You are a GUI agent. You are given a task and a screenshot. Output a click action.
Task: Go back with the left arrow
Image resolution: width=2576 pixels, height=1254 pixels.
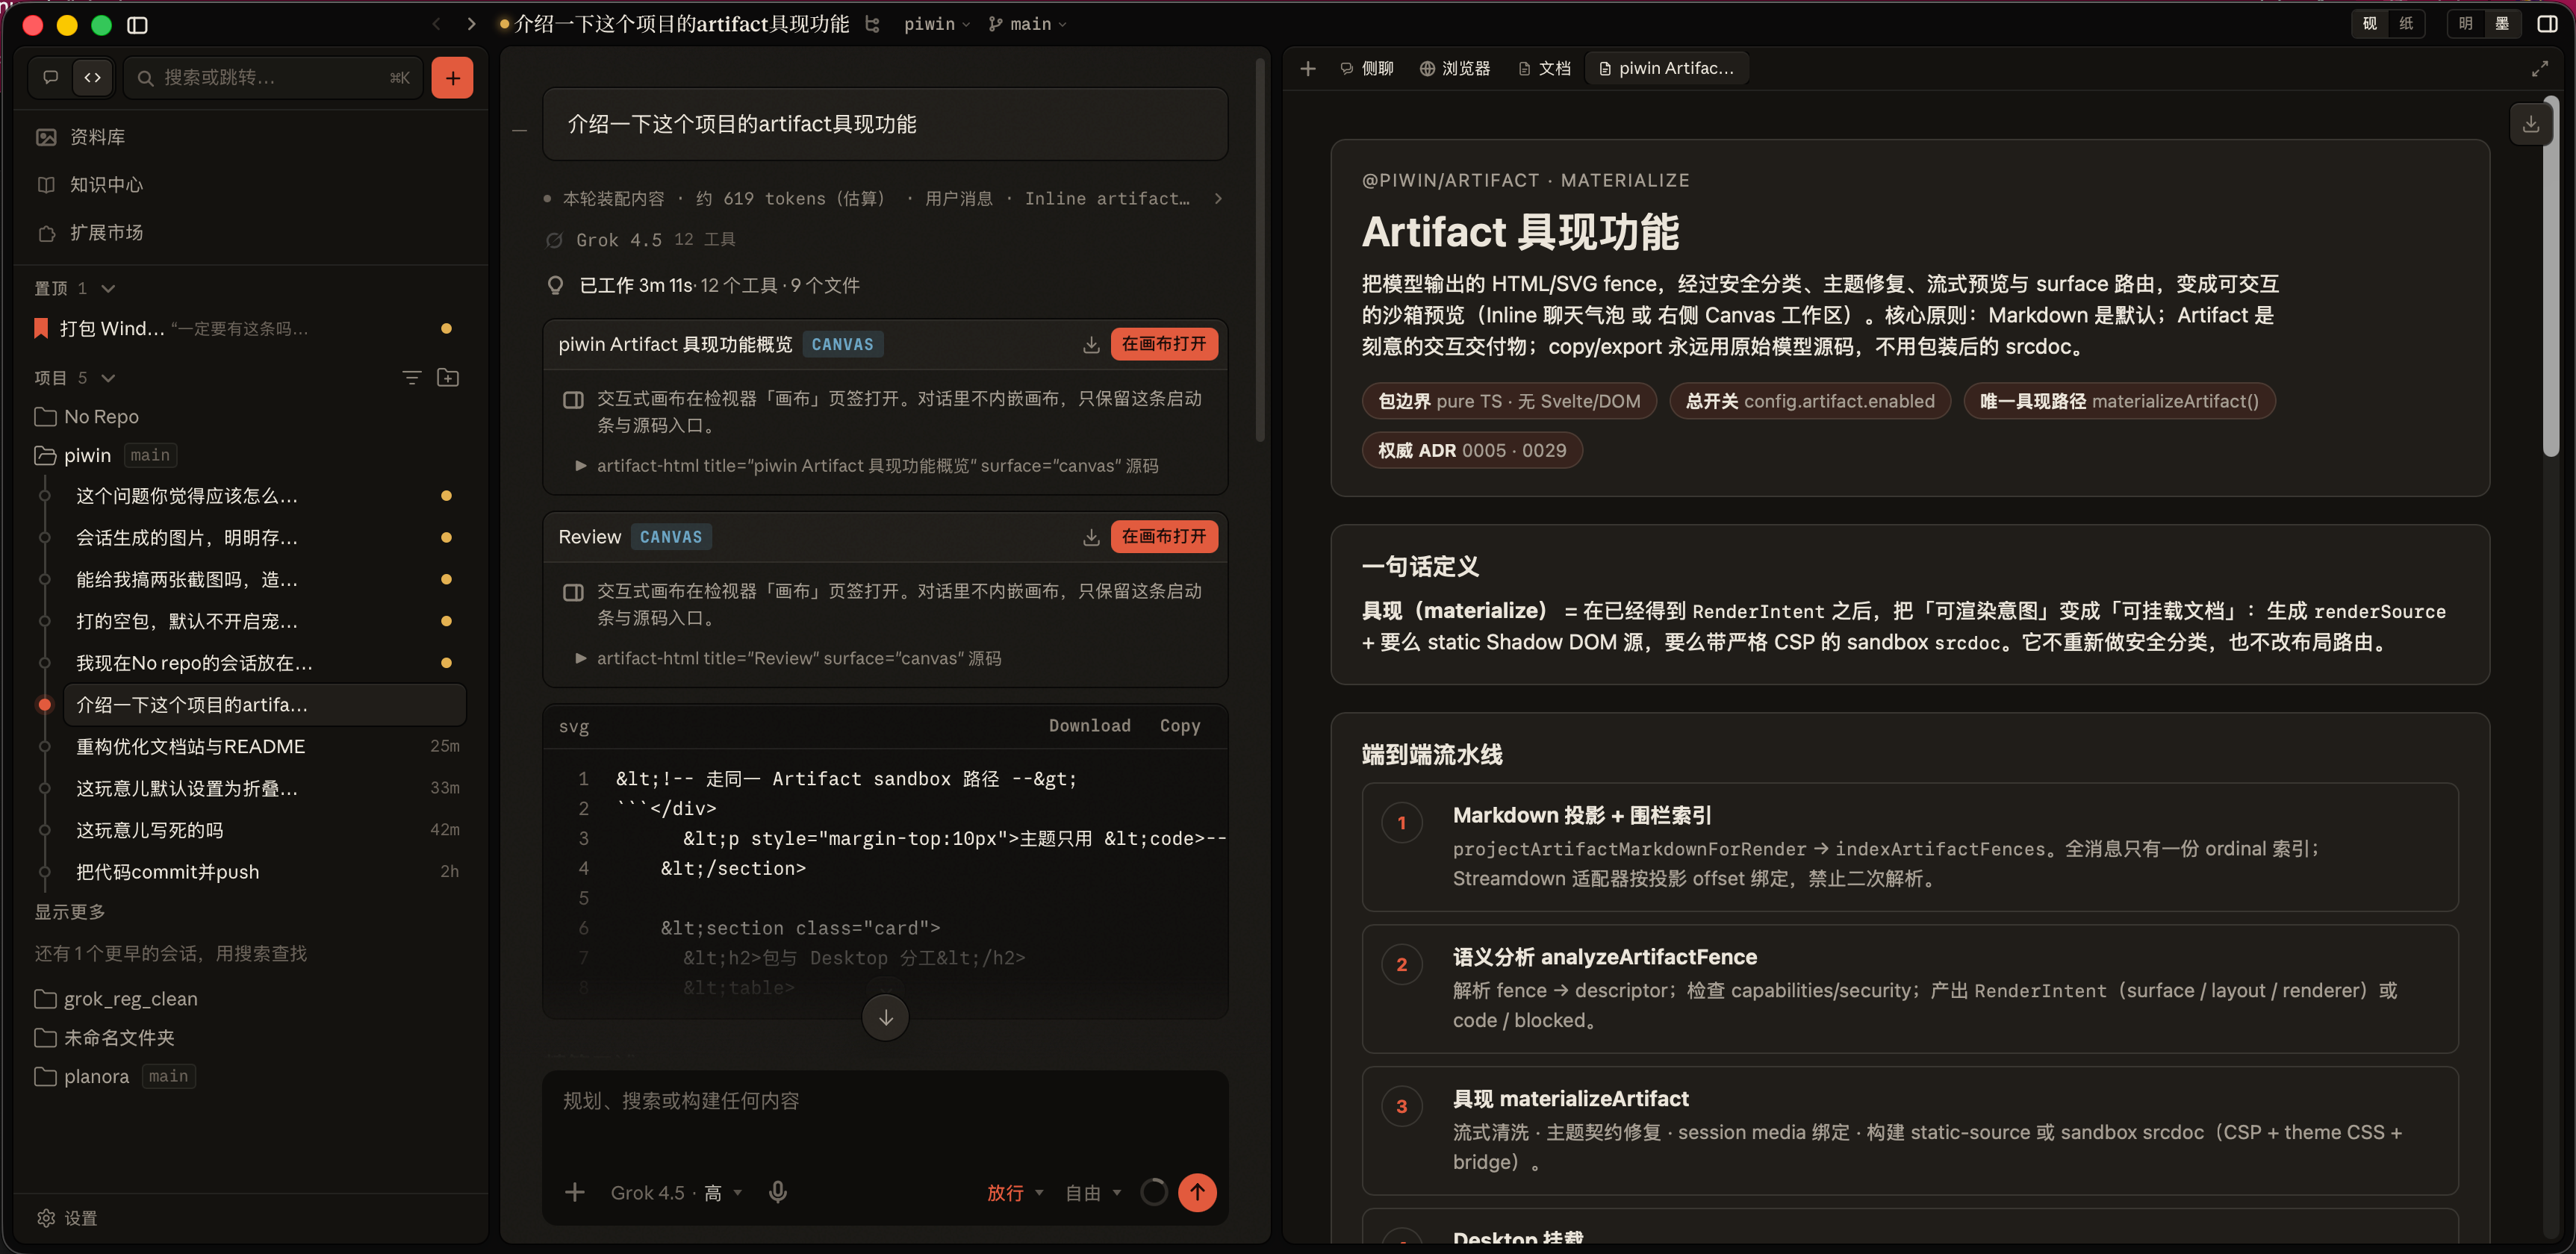click(436, 24)
